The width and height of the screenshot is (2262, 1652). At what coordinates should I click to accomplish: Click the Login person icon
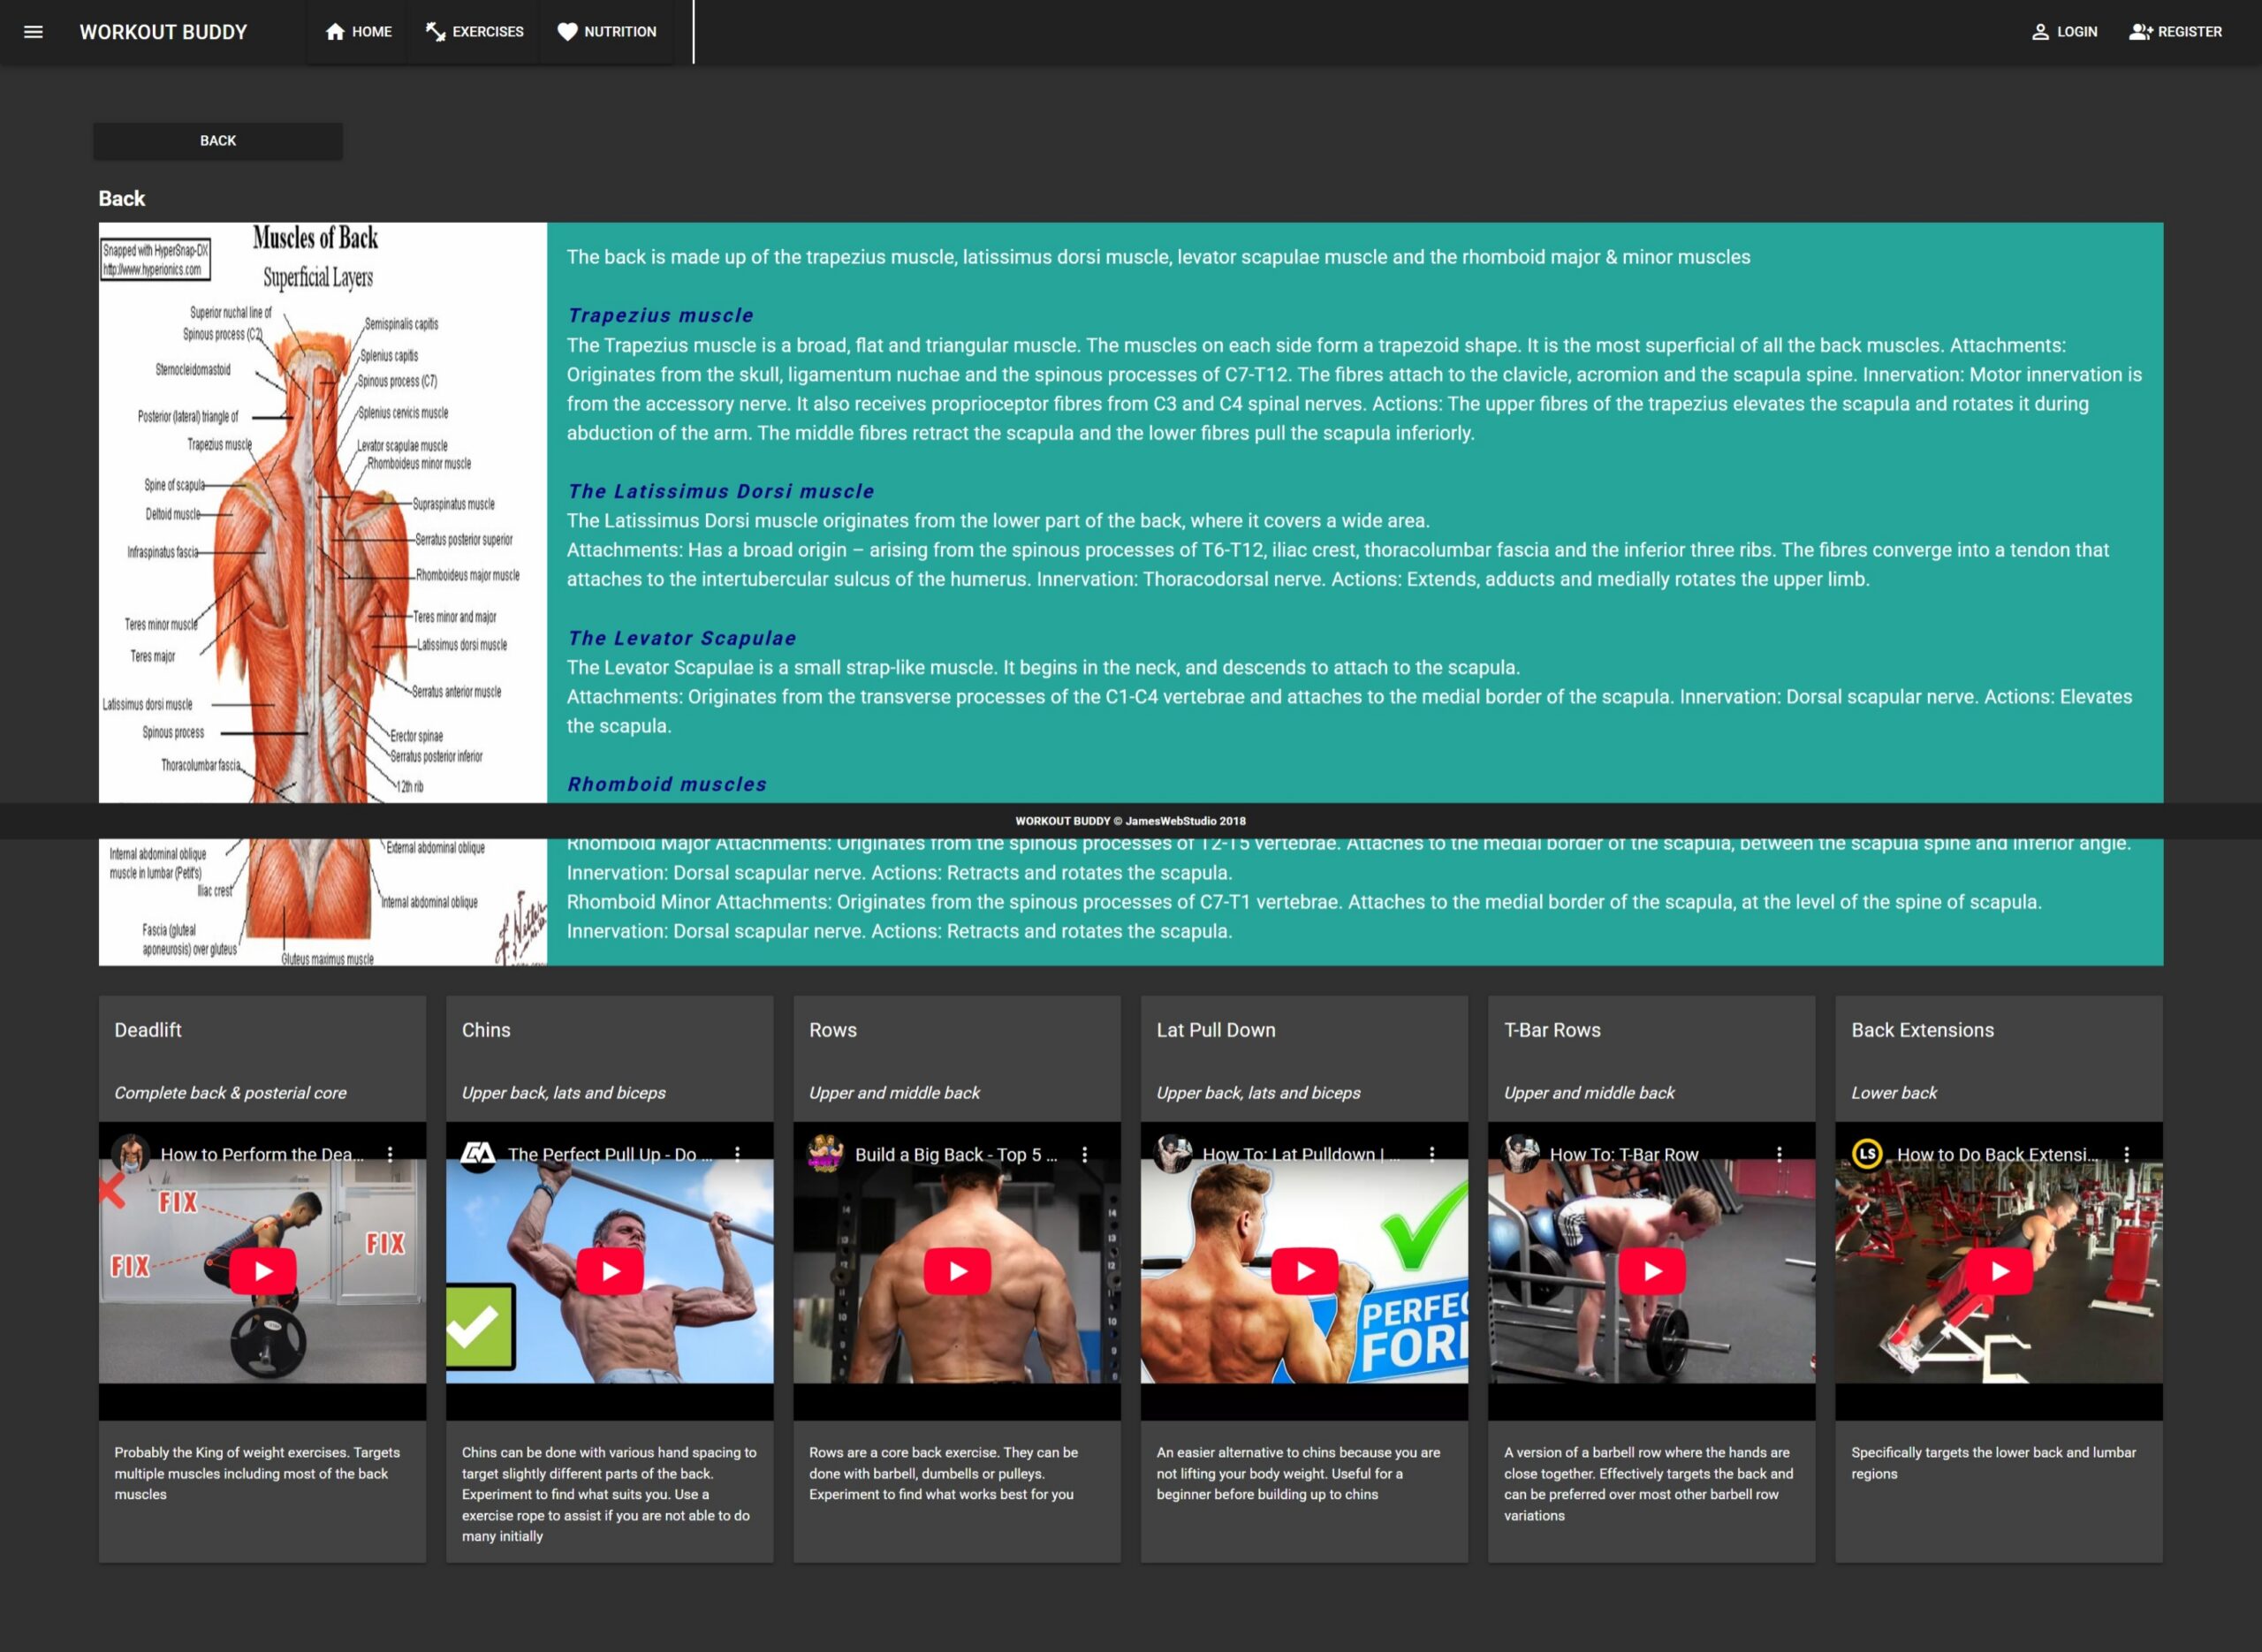coord(2040,32)
